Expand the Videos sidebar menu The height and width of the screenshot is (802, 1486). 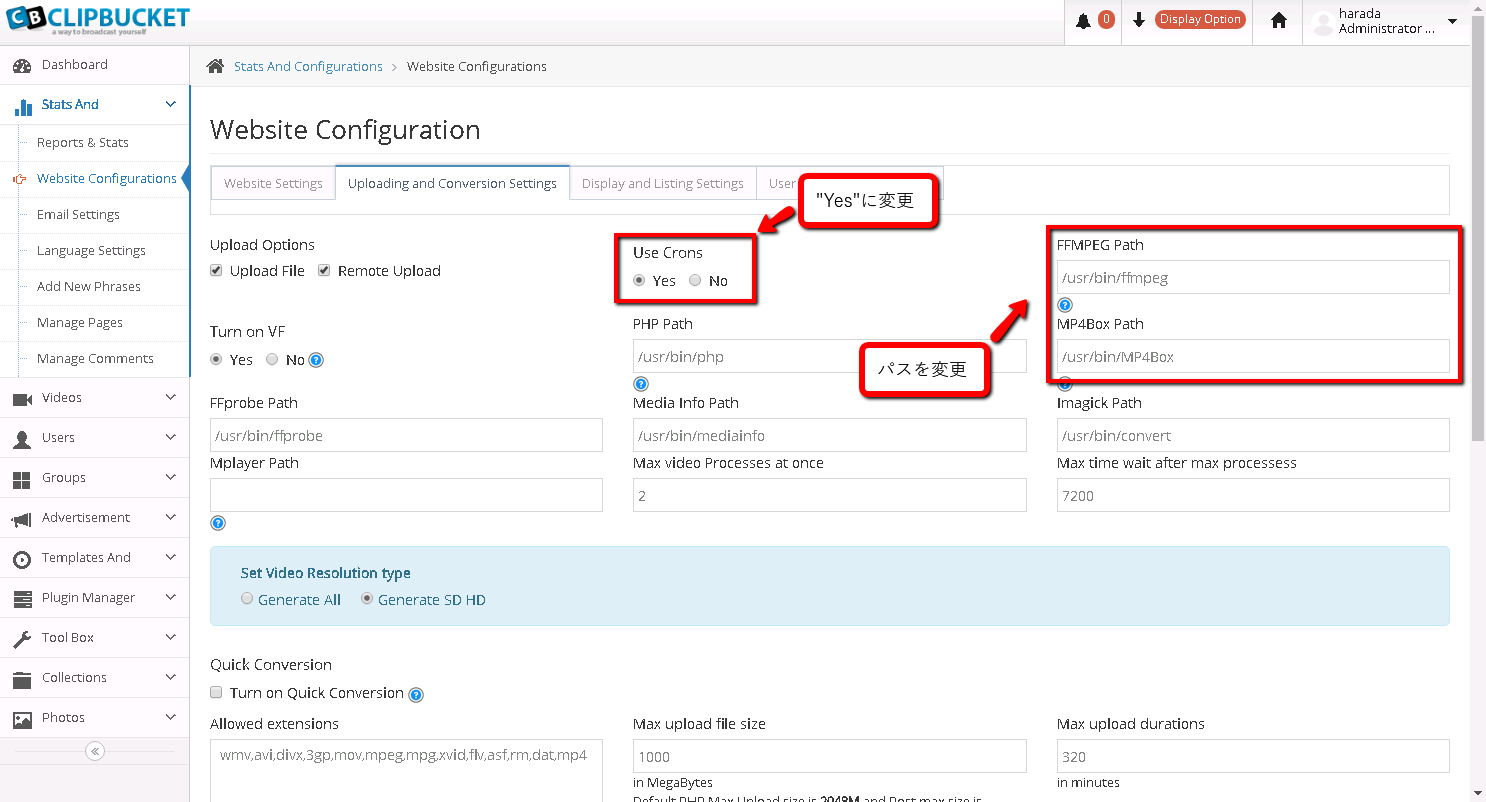(94, 398)
